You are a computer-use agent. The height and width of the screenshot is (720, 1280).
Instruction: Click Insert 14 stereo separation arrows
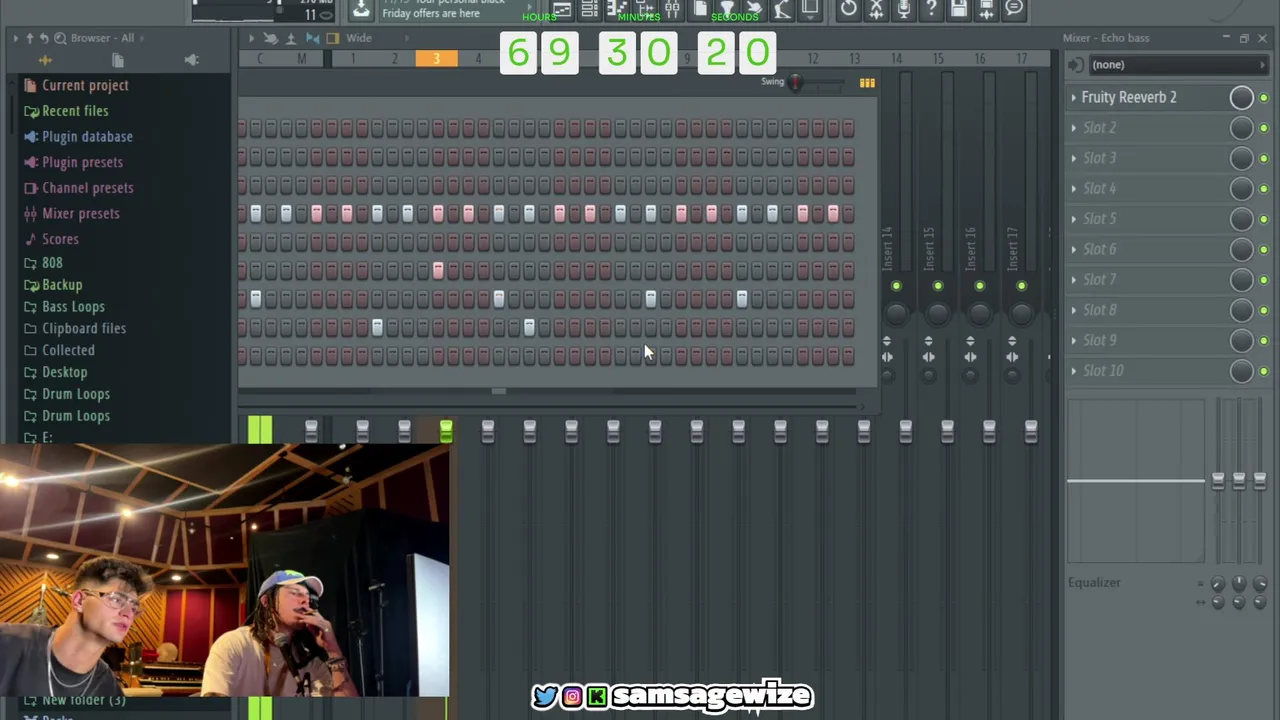click(x=887, y=357)
